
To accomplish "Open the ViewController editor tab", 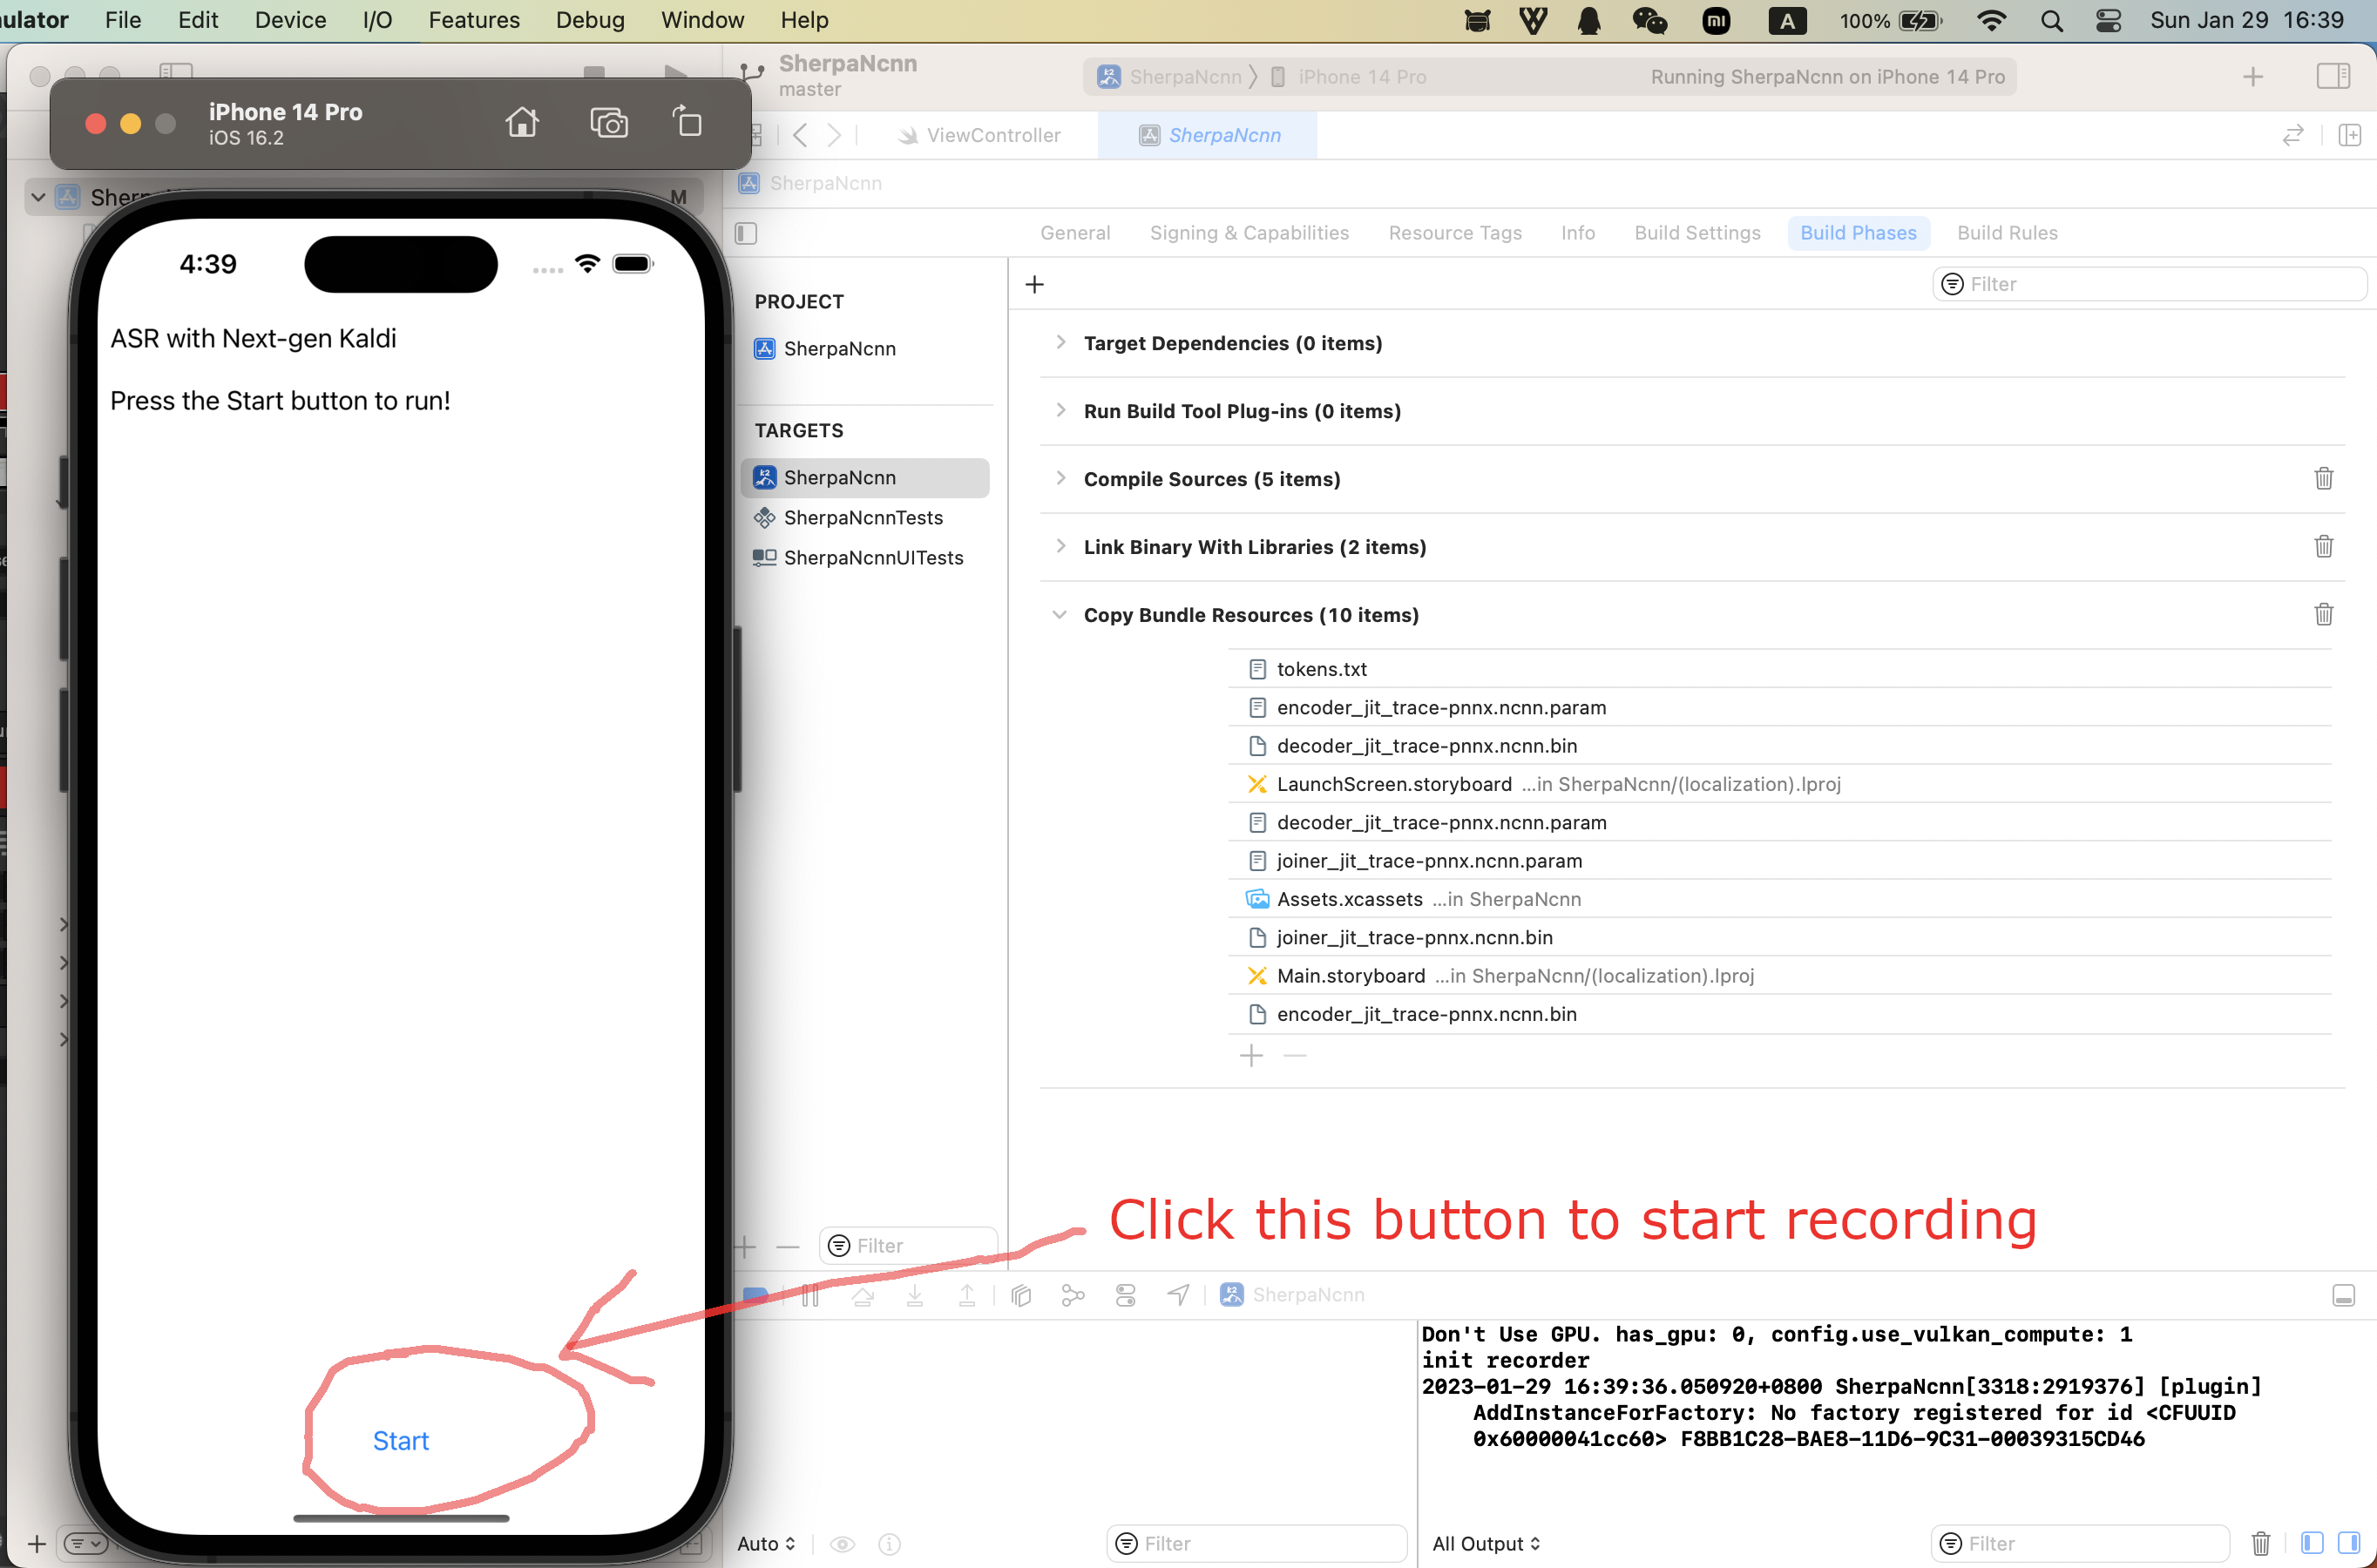I will [979, 135].
